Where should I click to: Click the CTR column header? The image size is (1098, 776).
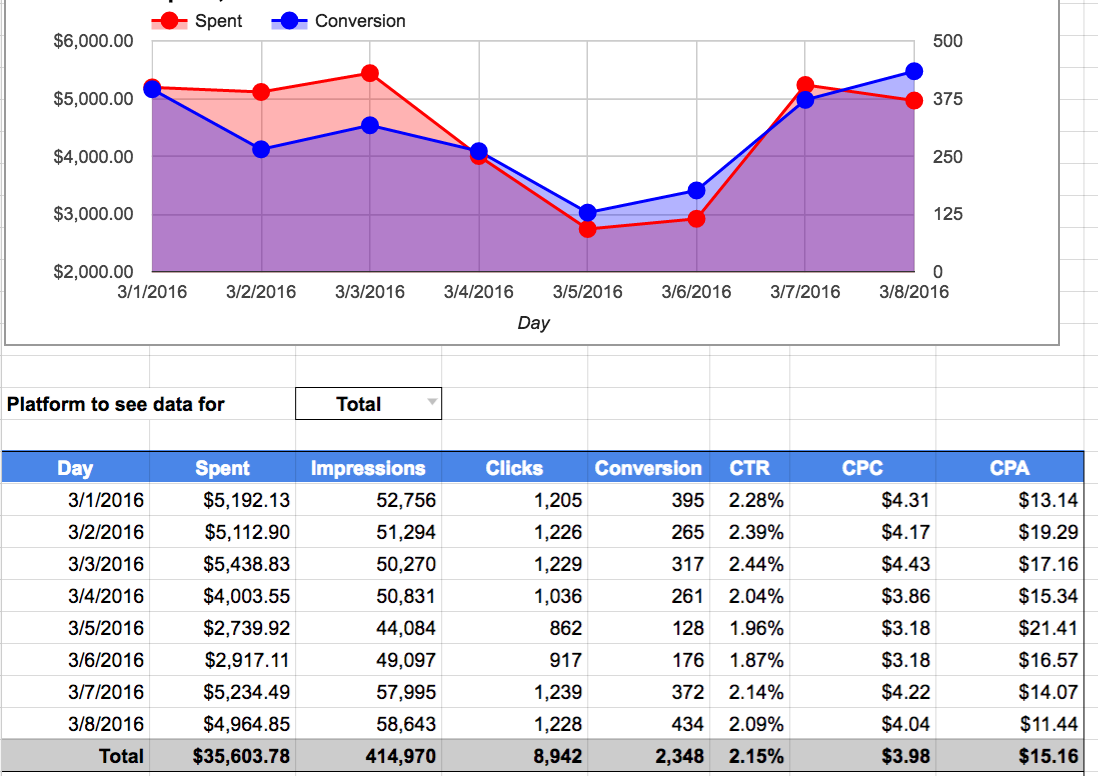click(x=749, y=468)
